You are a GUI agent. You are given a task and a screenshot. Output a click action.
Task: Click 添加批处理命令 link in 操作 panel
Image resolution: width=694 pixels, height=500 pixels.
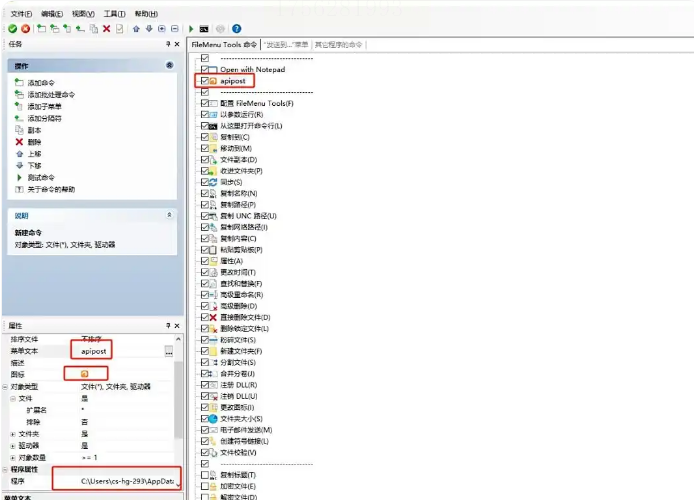coord(51,95)
